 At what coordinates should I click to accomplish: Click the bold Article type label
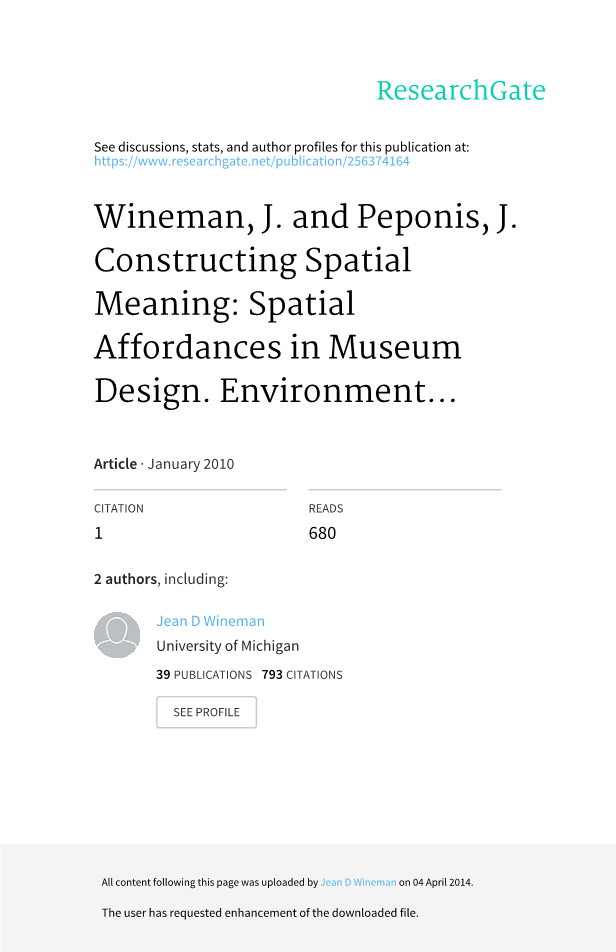[x=115, y=464]
